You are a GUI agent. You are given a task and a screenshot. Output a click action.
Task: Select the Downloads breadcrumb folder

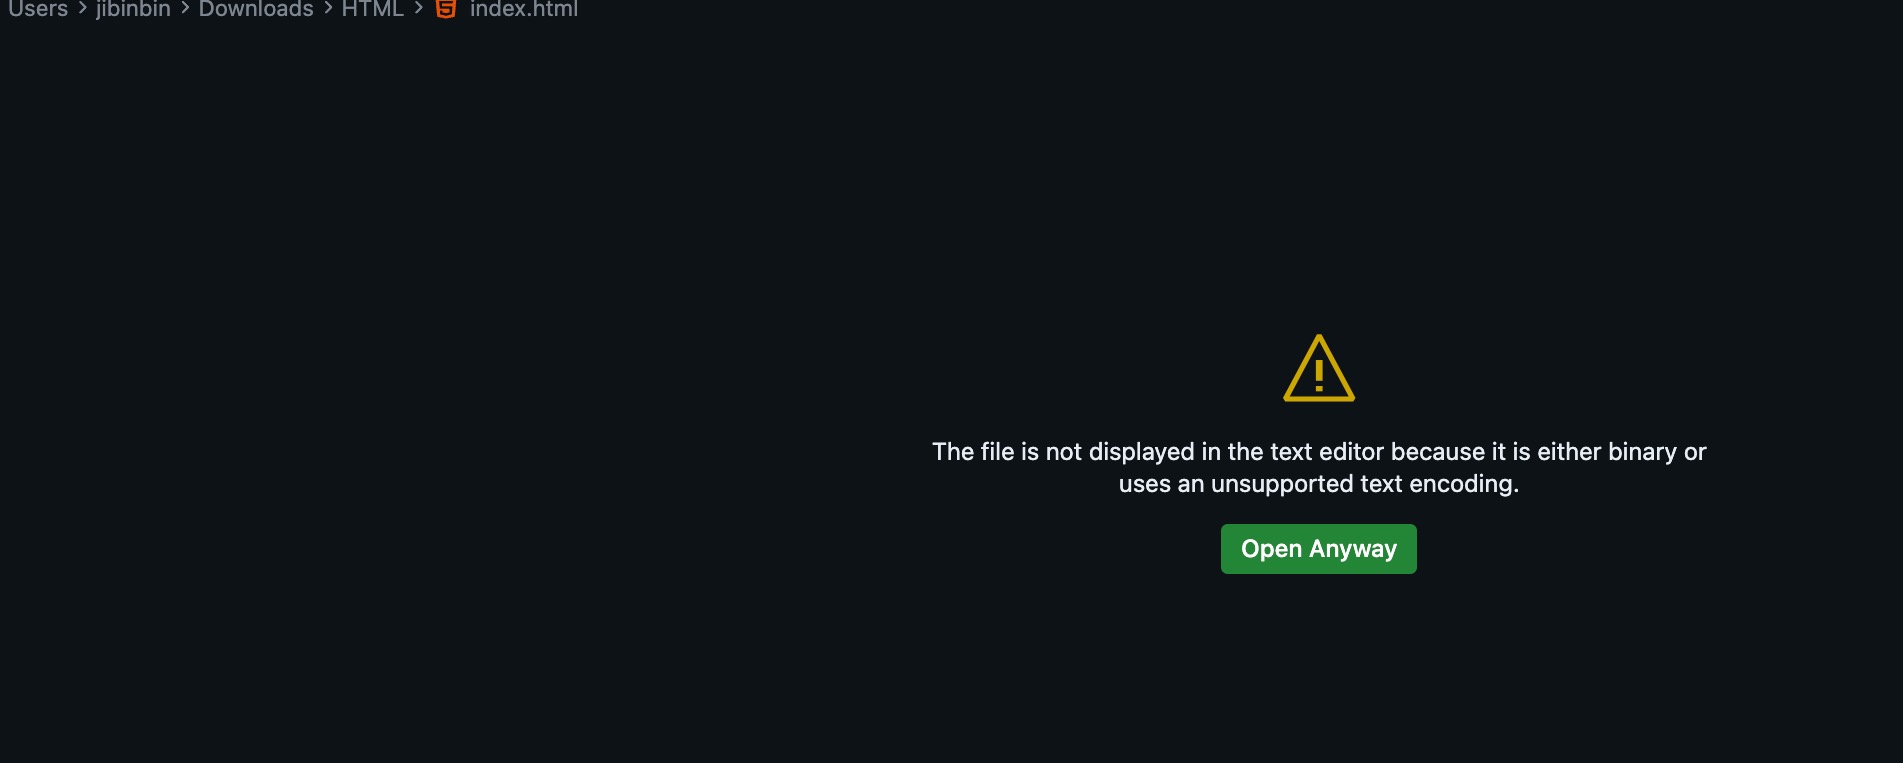[x=256, y=9]
